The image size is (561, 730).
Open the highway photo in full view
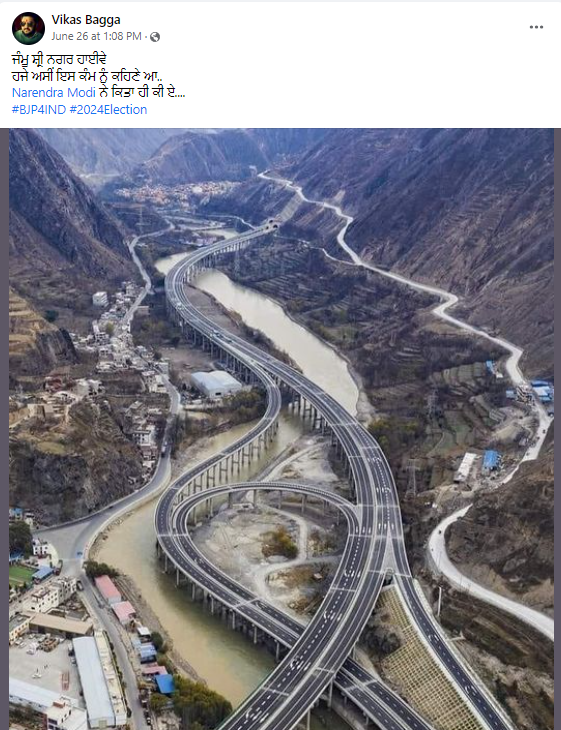click(281, 429)
